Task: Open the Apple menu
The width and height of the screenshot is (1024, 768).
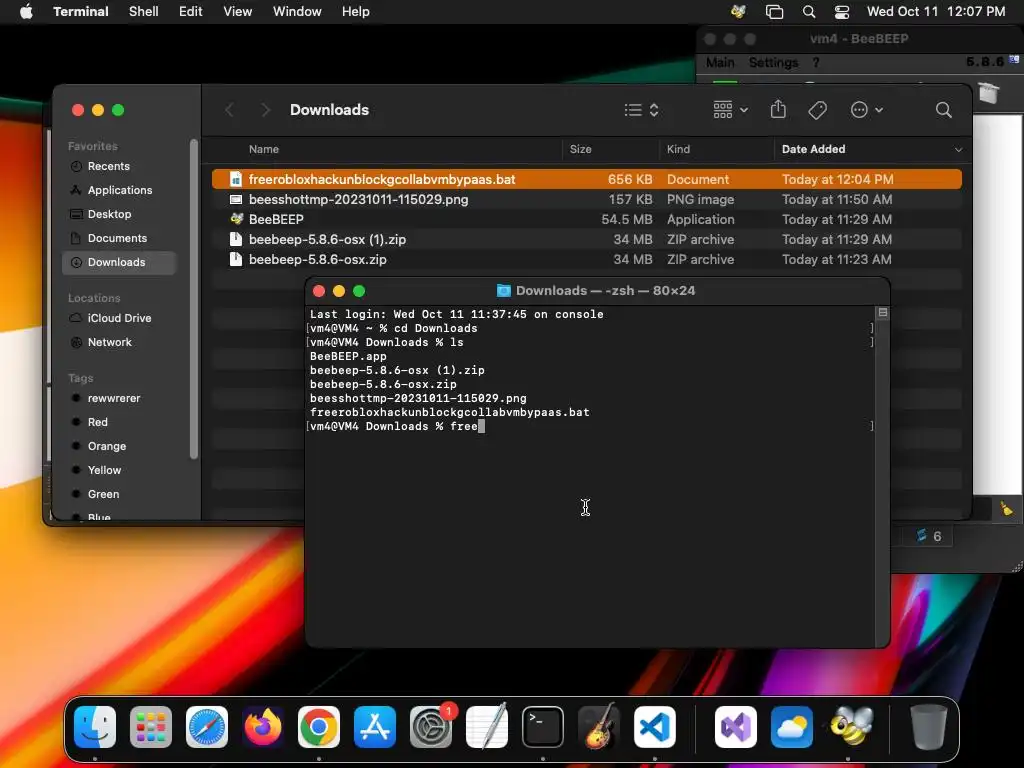Action: [x=26, y=12]
